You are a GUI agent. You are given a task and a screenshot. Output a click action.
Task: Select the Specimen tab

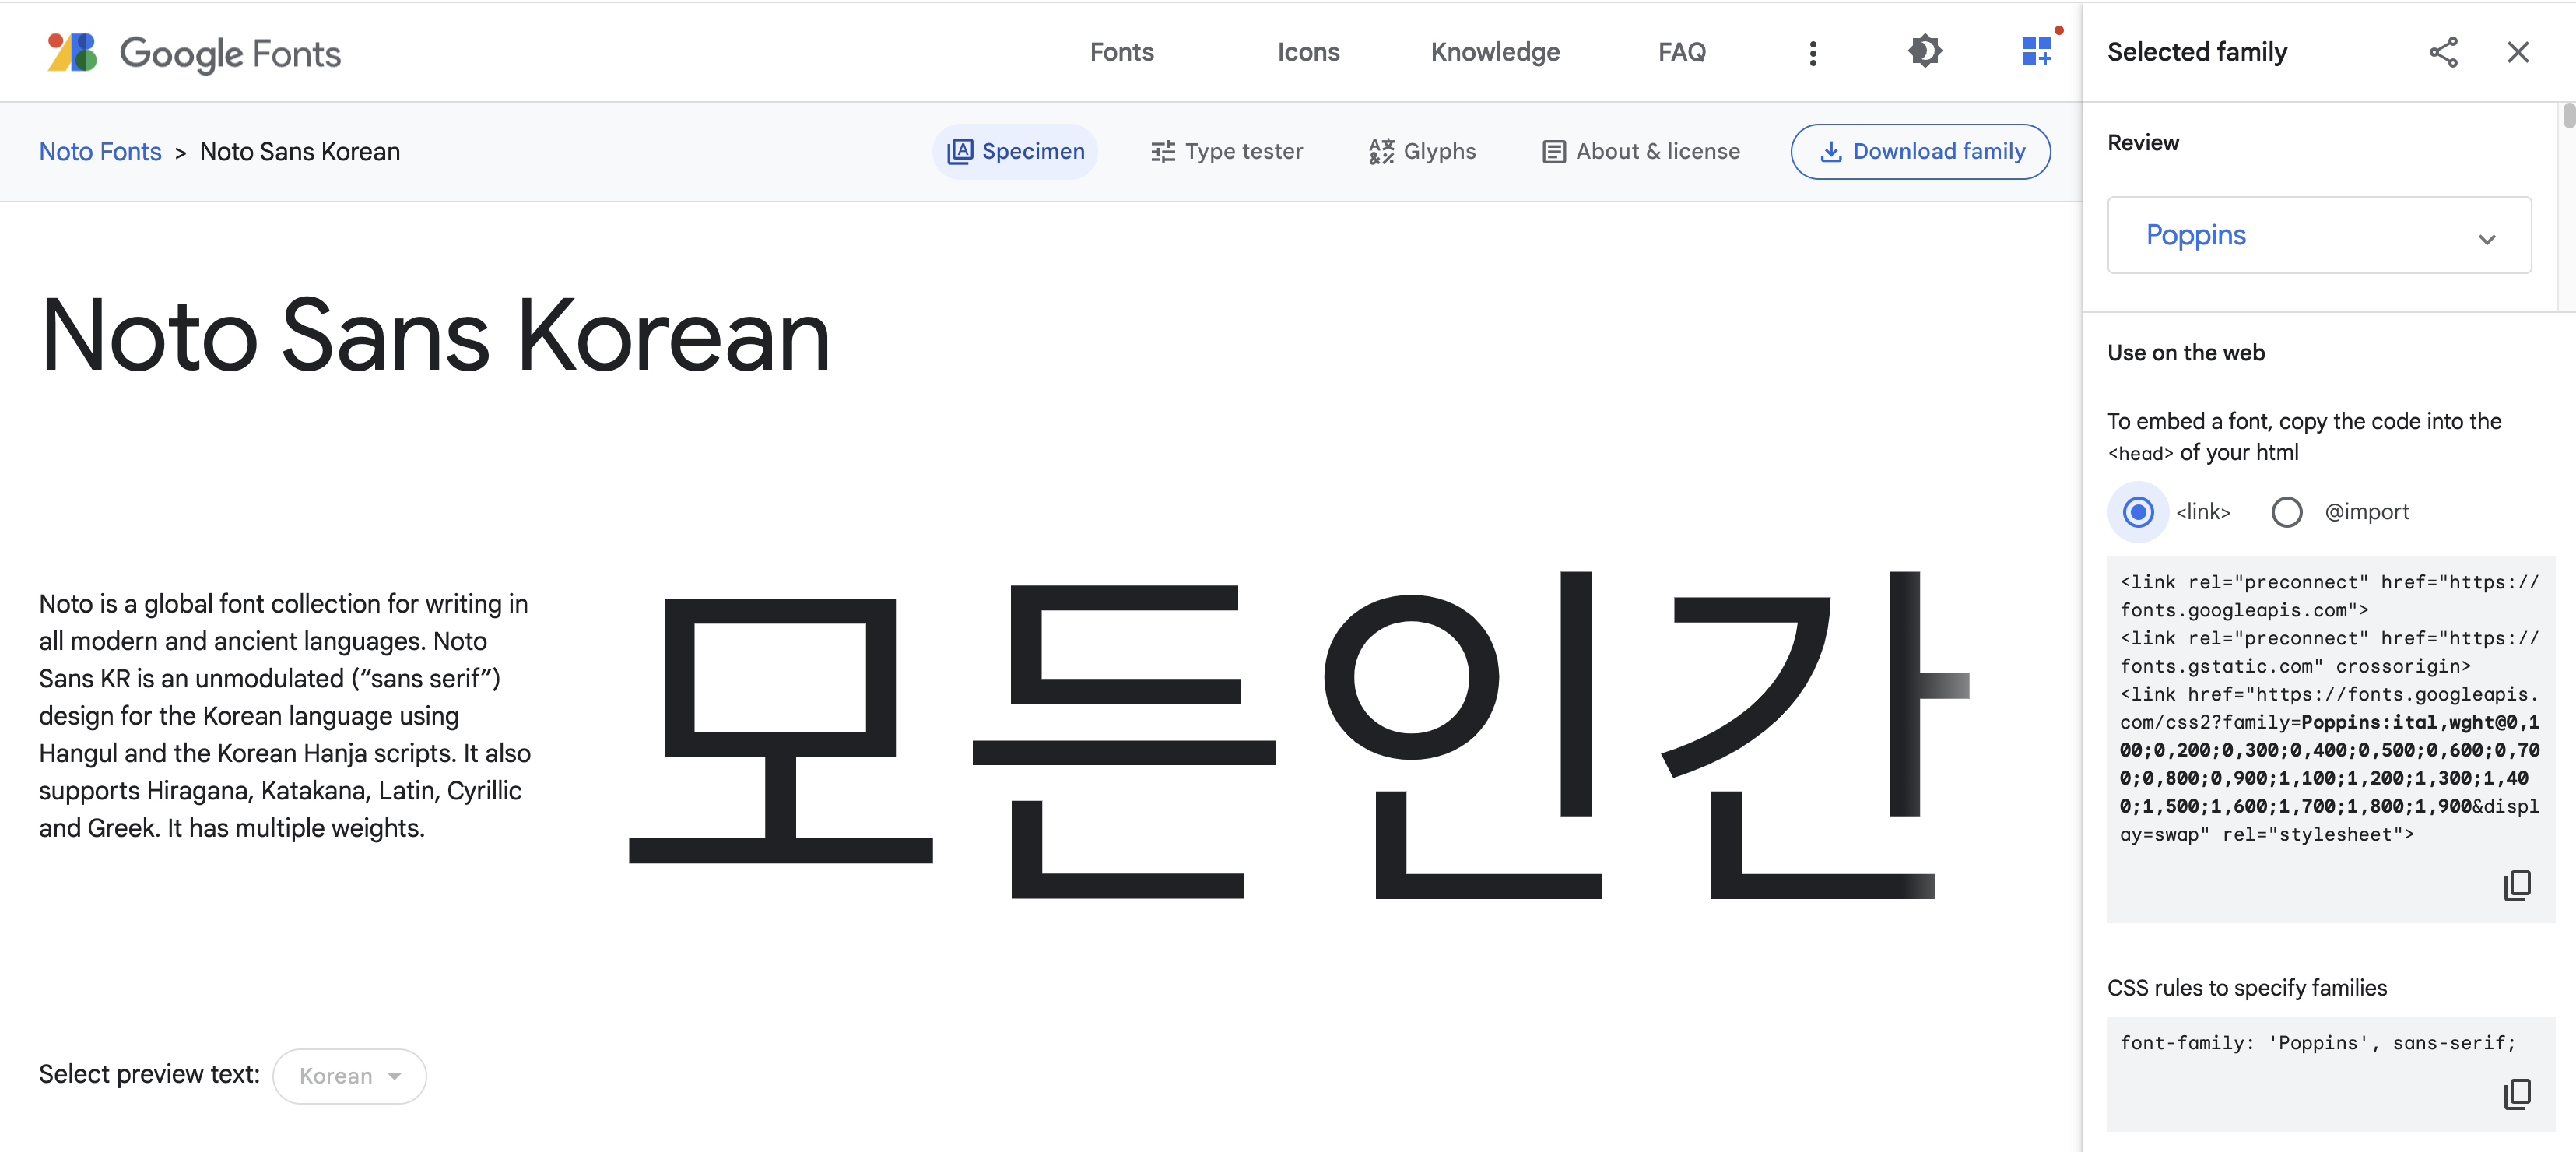[1015, 152]
